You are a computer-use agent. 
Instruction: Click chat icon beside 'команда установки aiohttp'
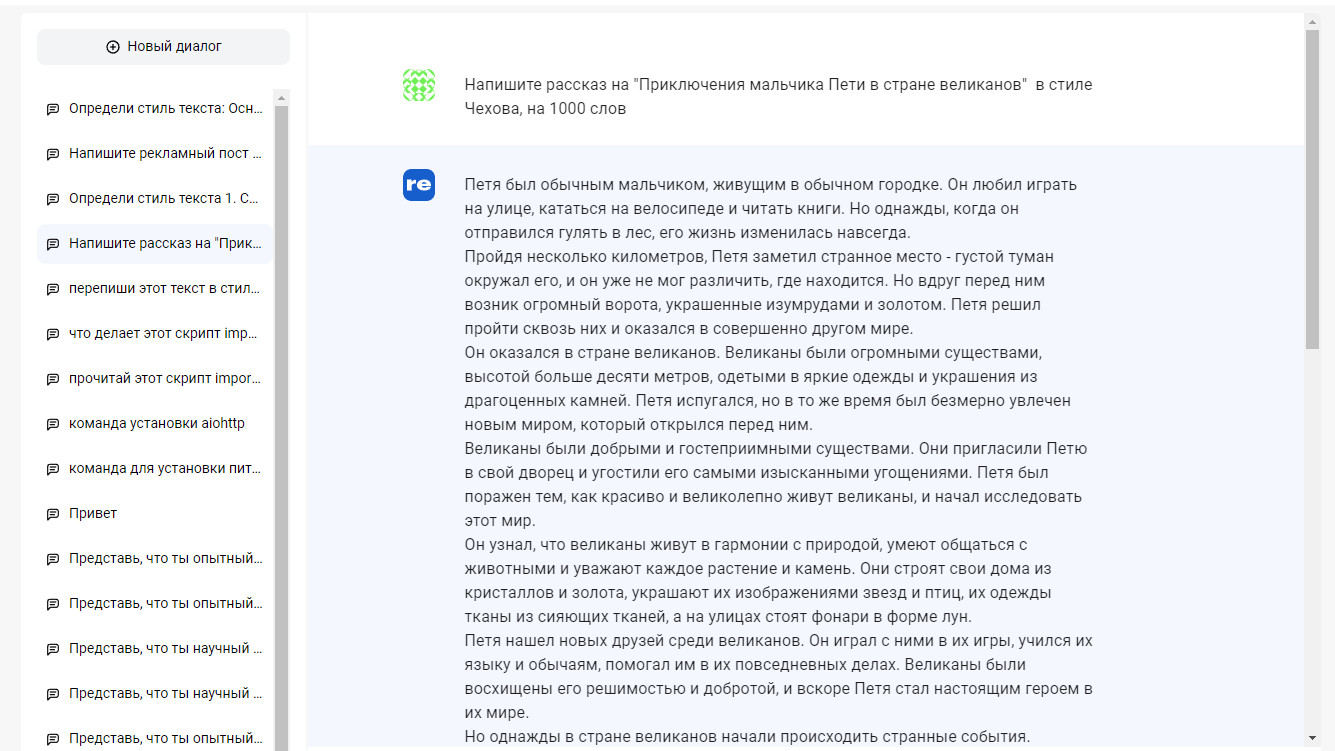(53, 424)
